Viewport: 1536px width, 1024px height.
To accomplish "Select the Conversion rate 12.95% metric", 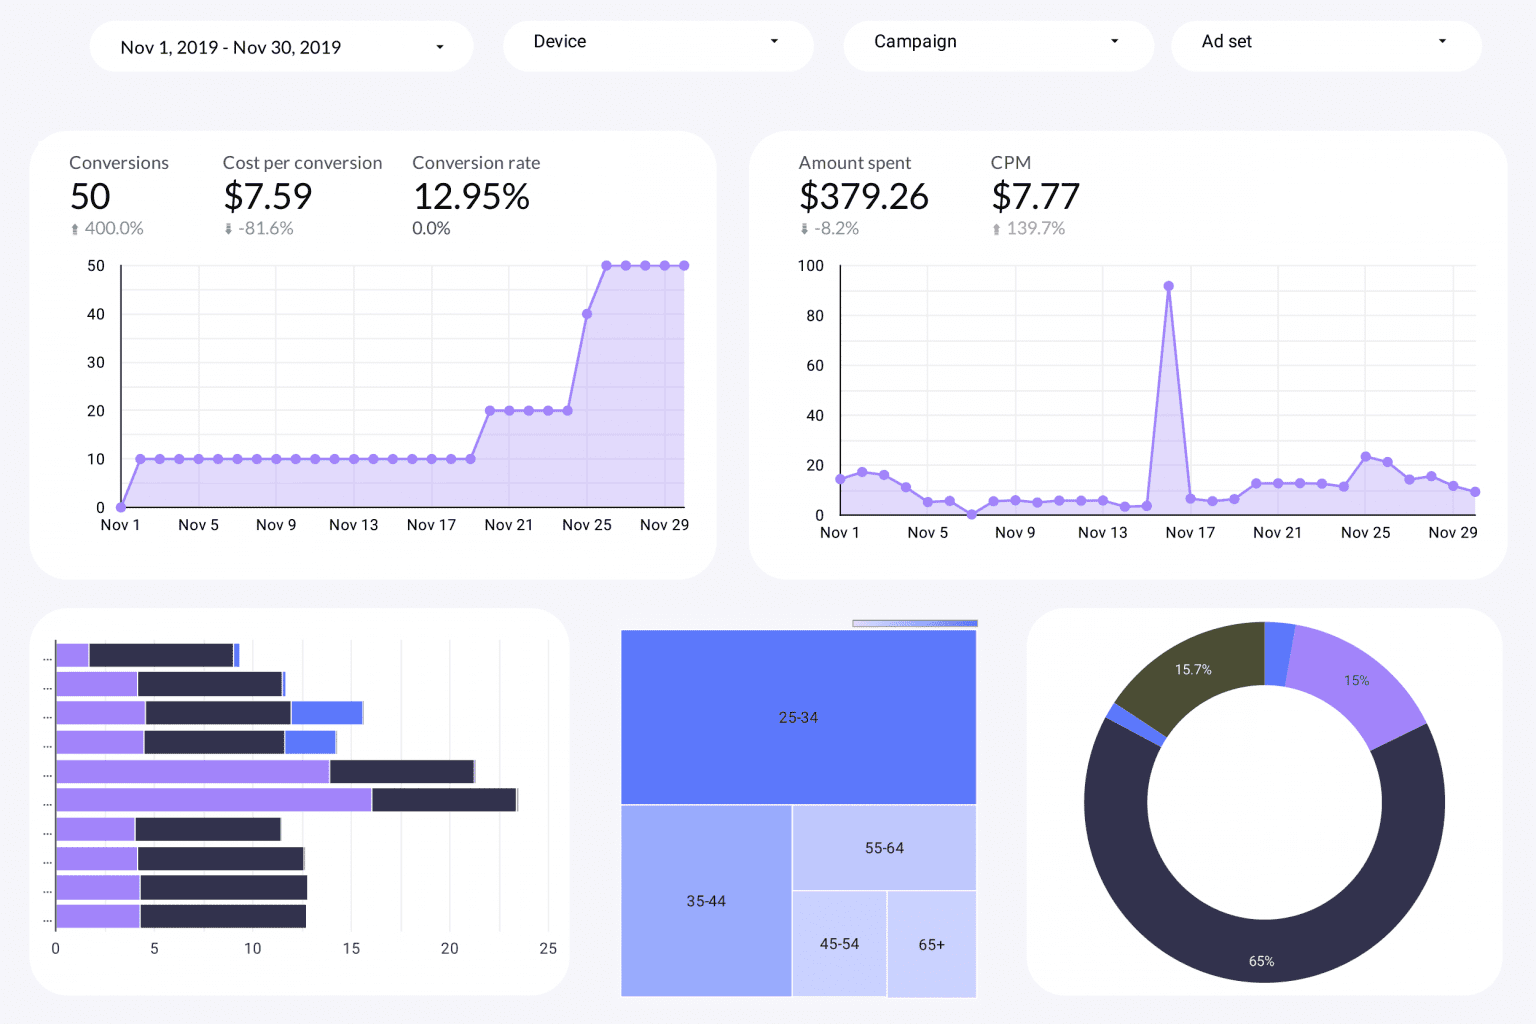I will tap(471, 197).
